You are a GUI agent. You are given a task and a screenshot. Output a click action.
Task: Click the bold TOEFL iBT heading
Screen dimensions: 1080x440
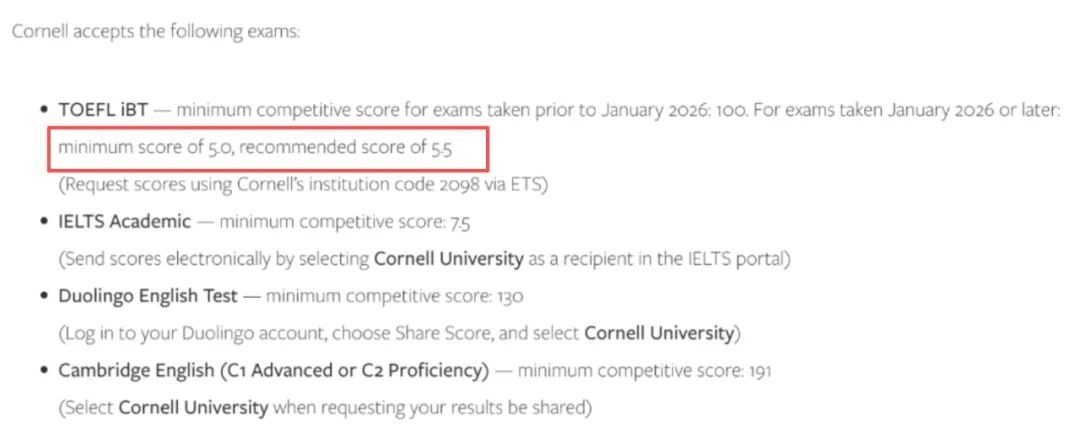click(x=100, y=110)
